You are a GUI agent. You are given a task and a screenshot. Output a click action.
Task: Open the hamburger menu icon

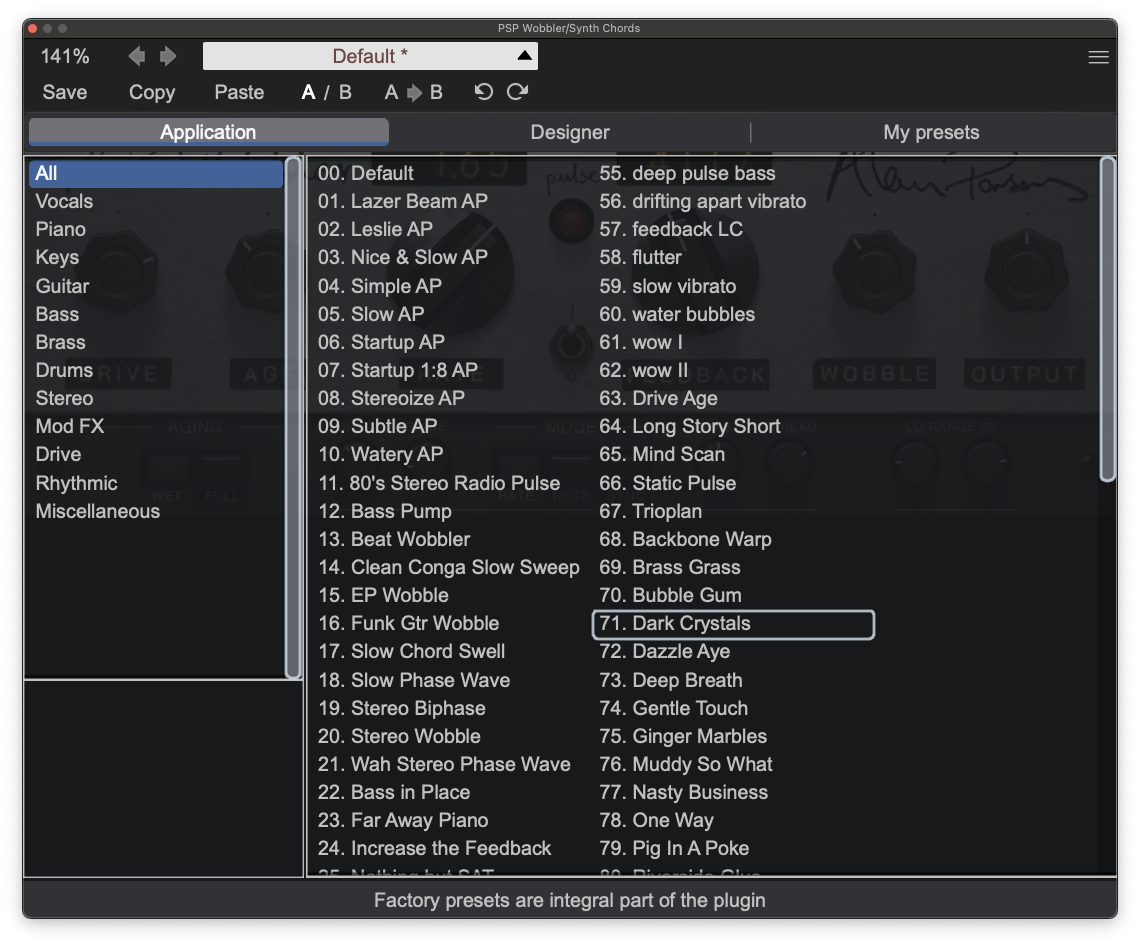point(1098,57)
